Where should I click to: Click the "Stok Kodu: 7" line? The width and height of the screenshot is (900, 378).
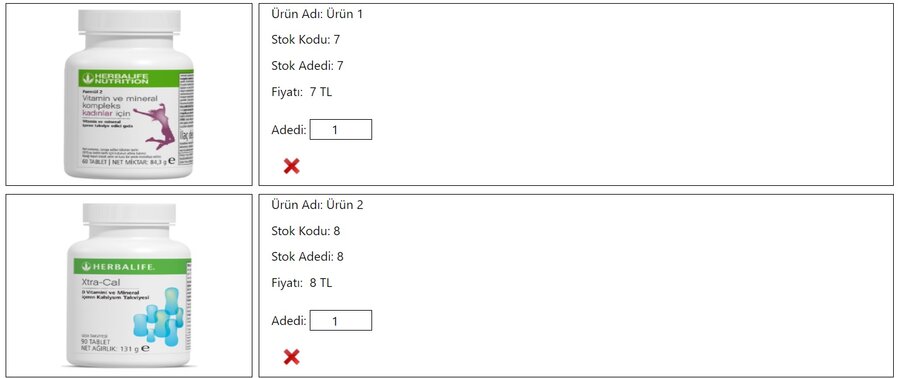tap(306, 40)
